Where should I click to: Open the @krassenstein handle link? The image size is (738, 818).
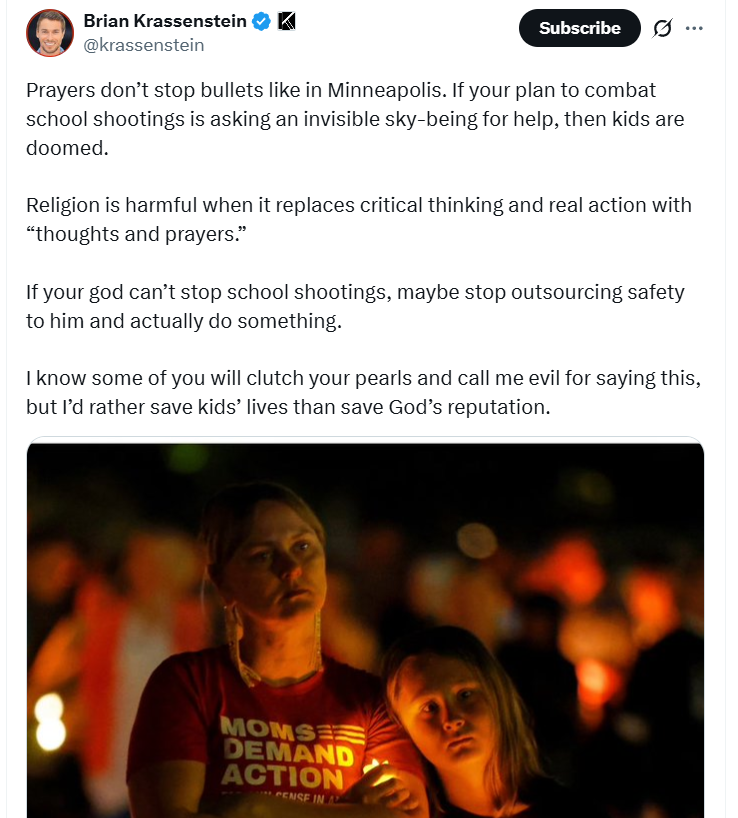(x=144, y=45)
